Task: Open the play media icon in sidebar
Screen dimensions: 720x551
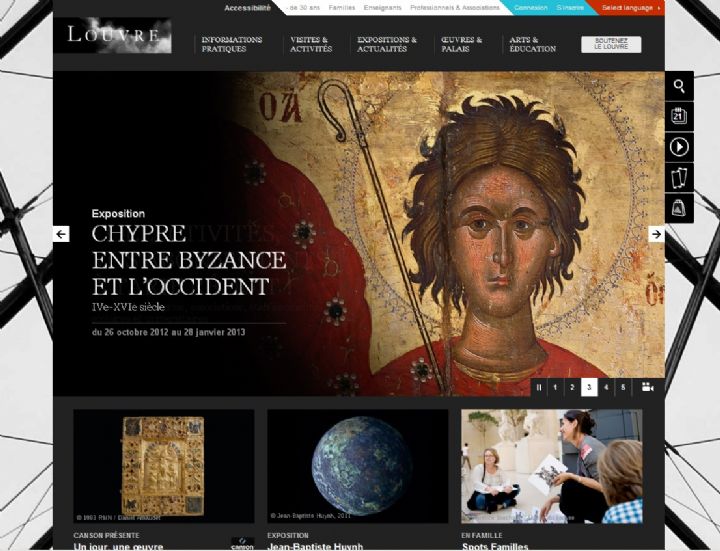Action: (x=679, y=147)
